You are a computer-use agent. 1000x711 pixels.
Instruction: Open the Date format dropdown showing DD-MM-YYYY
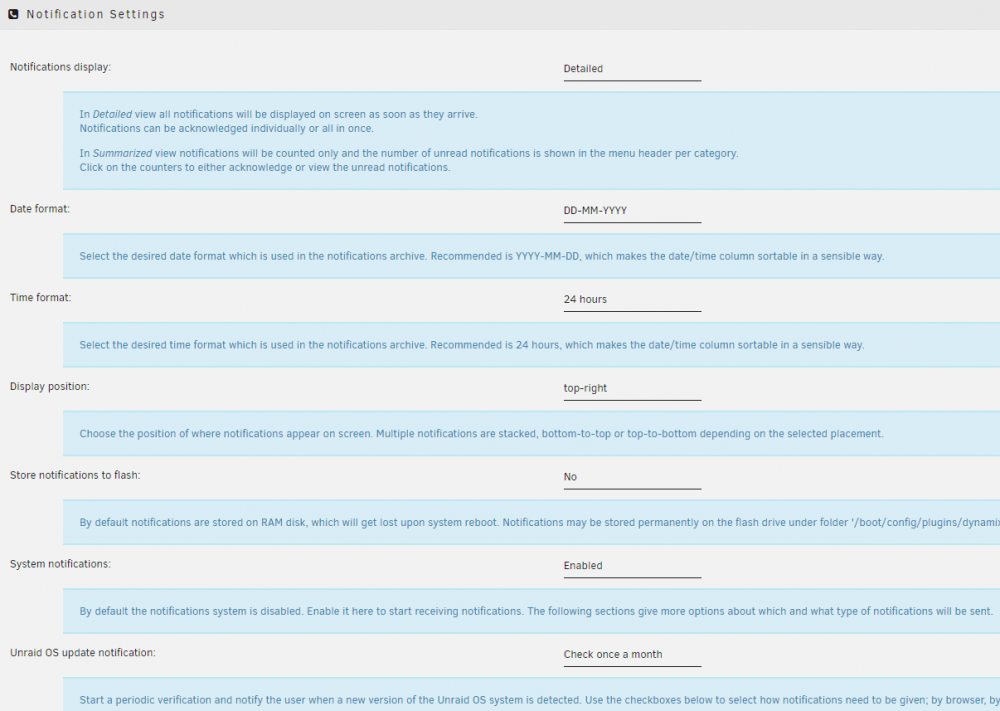coord(632,211)
